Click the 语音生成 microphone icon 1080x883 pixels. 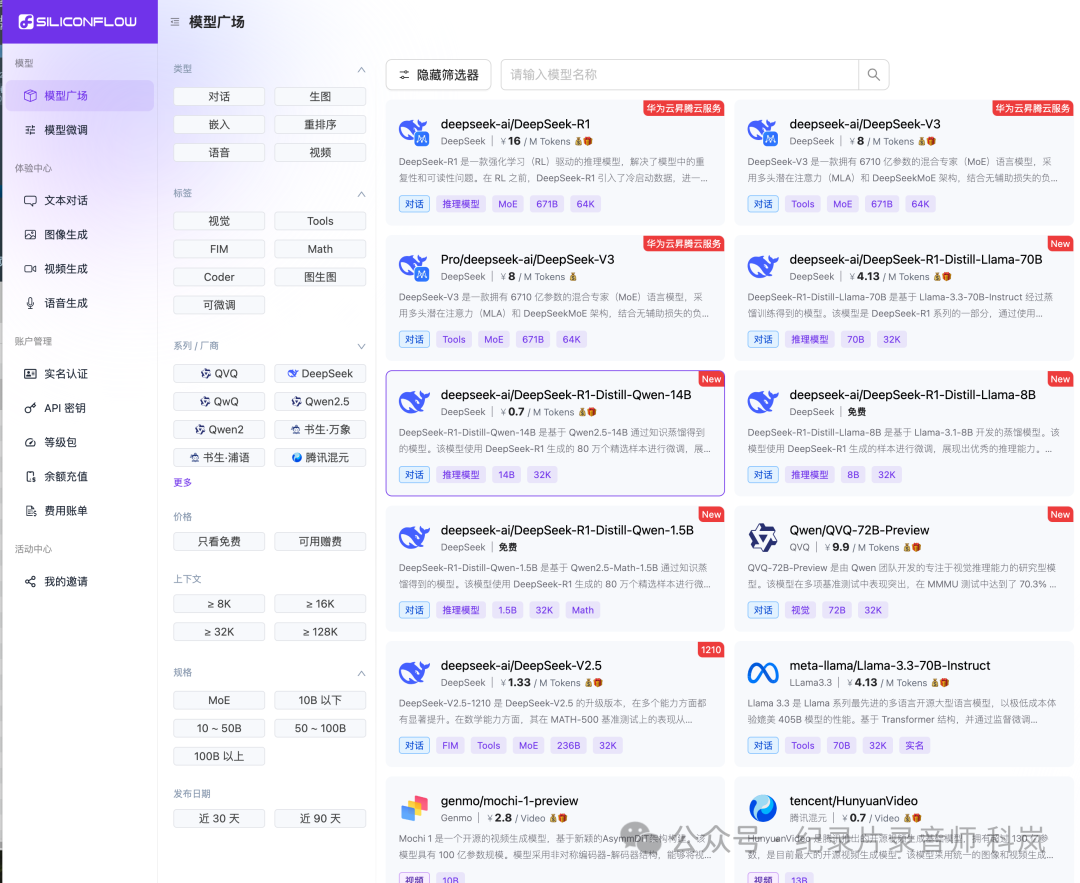30,303
